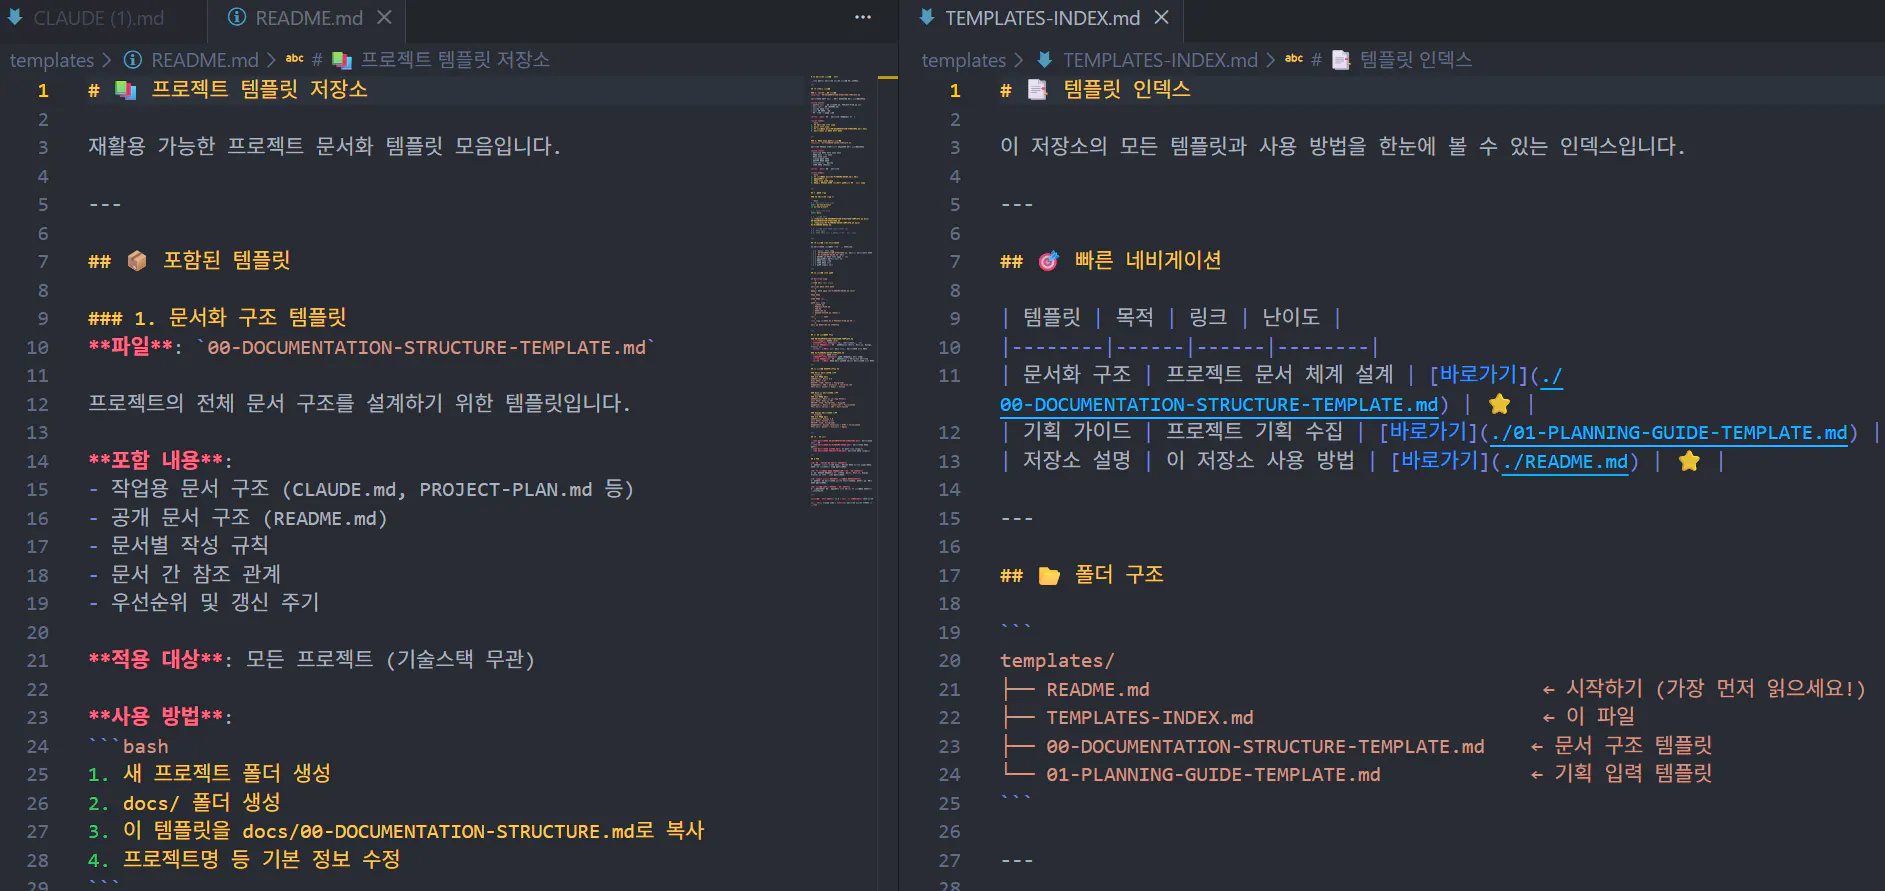Click the markdown file icon on CLAUDE (1).md tab

click(x=15, y=18)
